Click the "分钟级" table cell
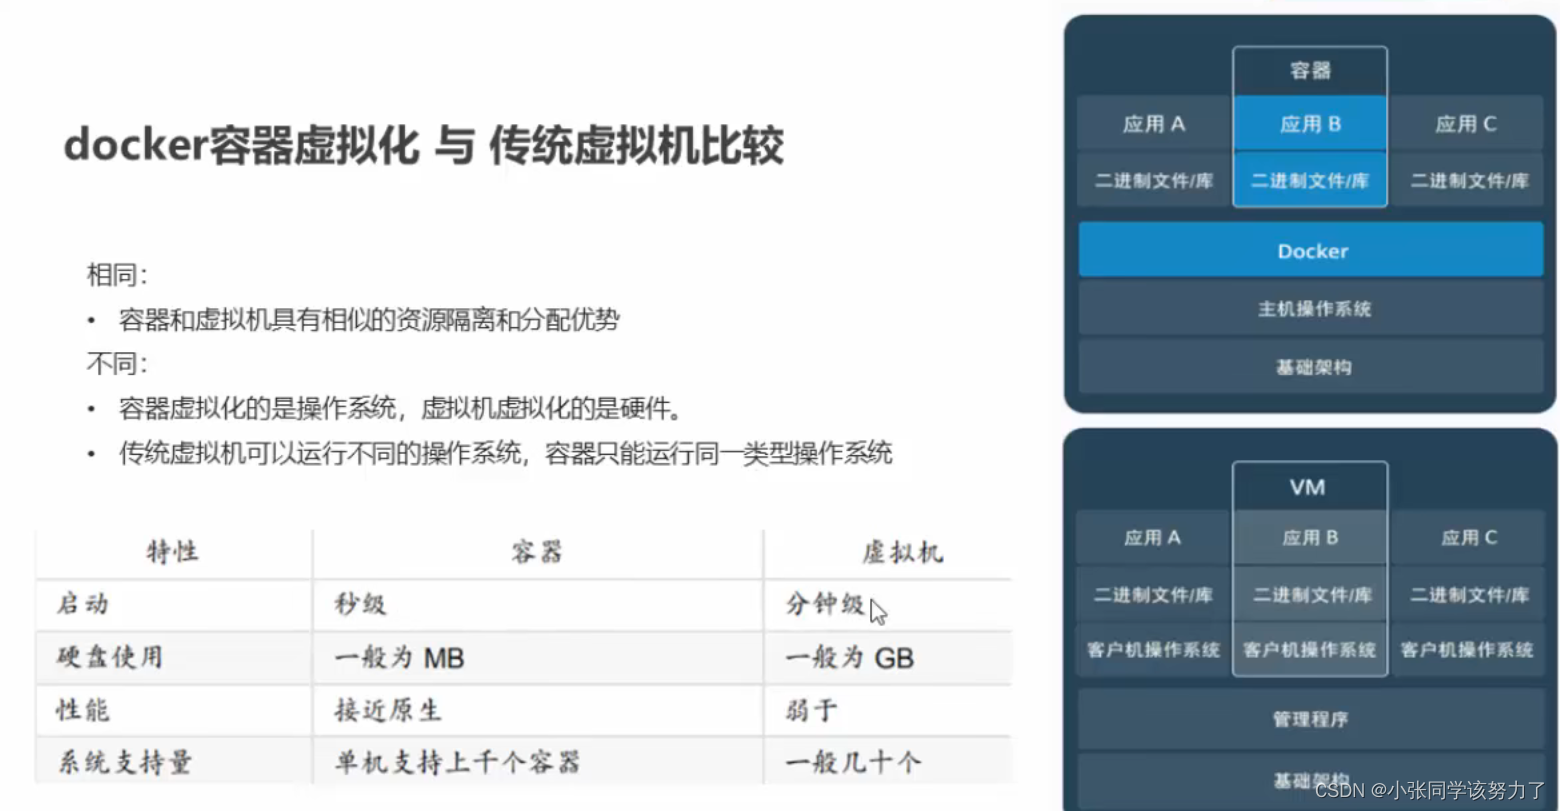Viewport: 1560px width, 811px height. click(890, 604)
